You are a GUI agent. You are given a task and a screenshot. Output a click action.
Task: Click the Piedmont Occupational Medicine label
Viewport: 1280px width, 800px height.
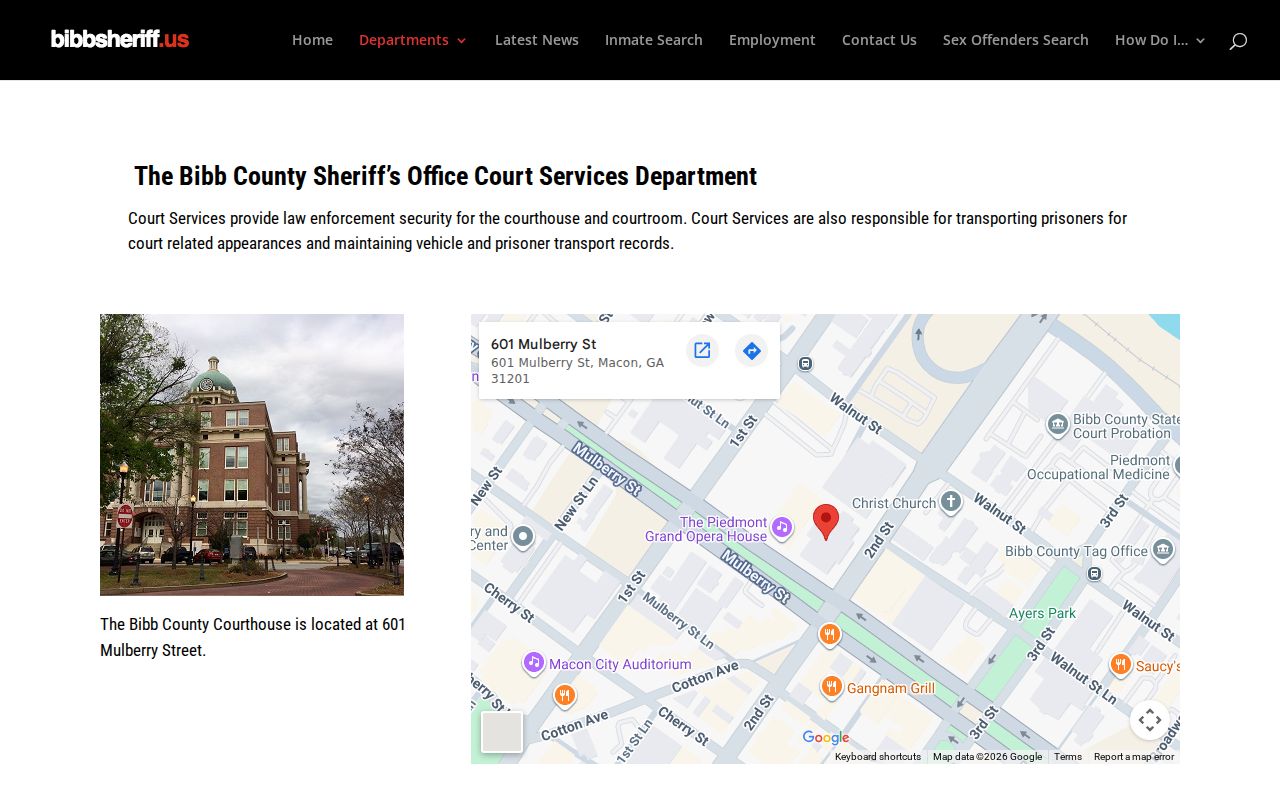coord(1098,467)
